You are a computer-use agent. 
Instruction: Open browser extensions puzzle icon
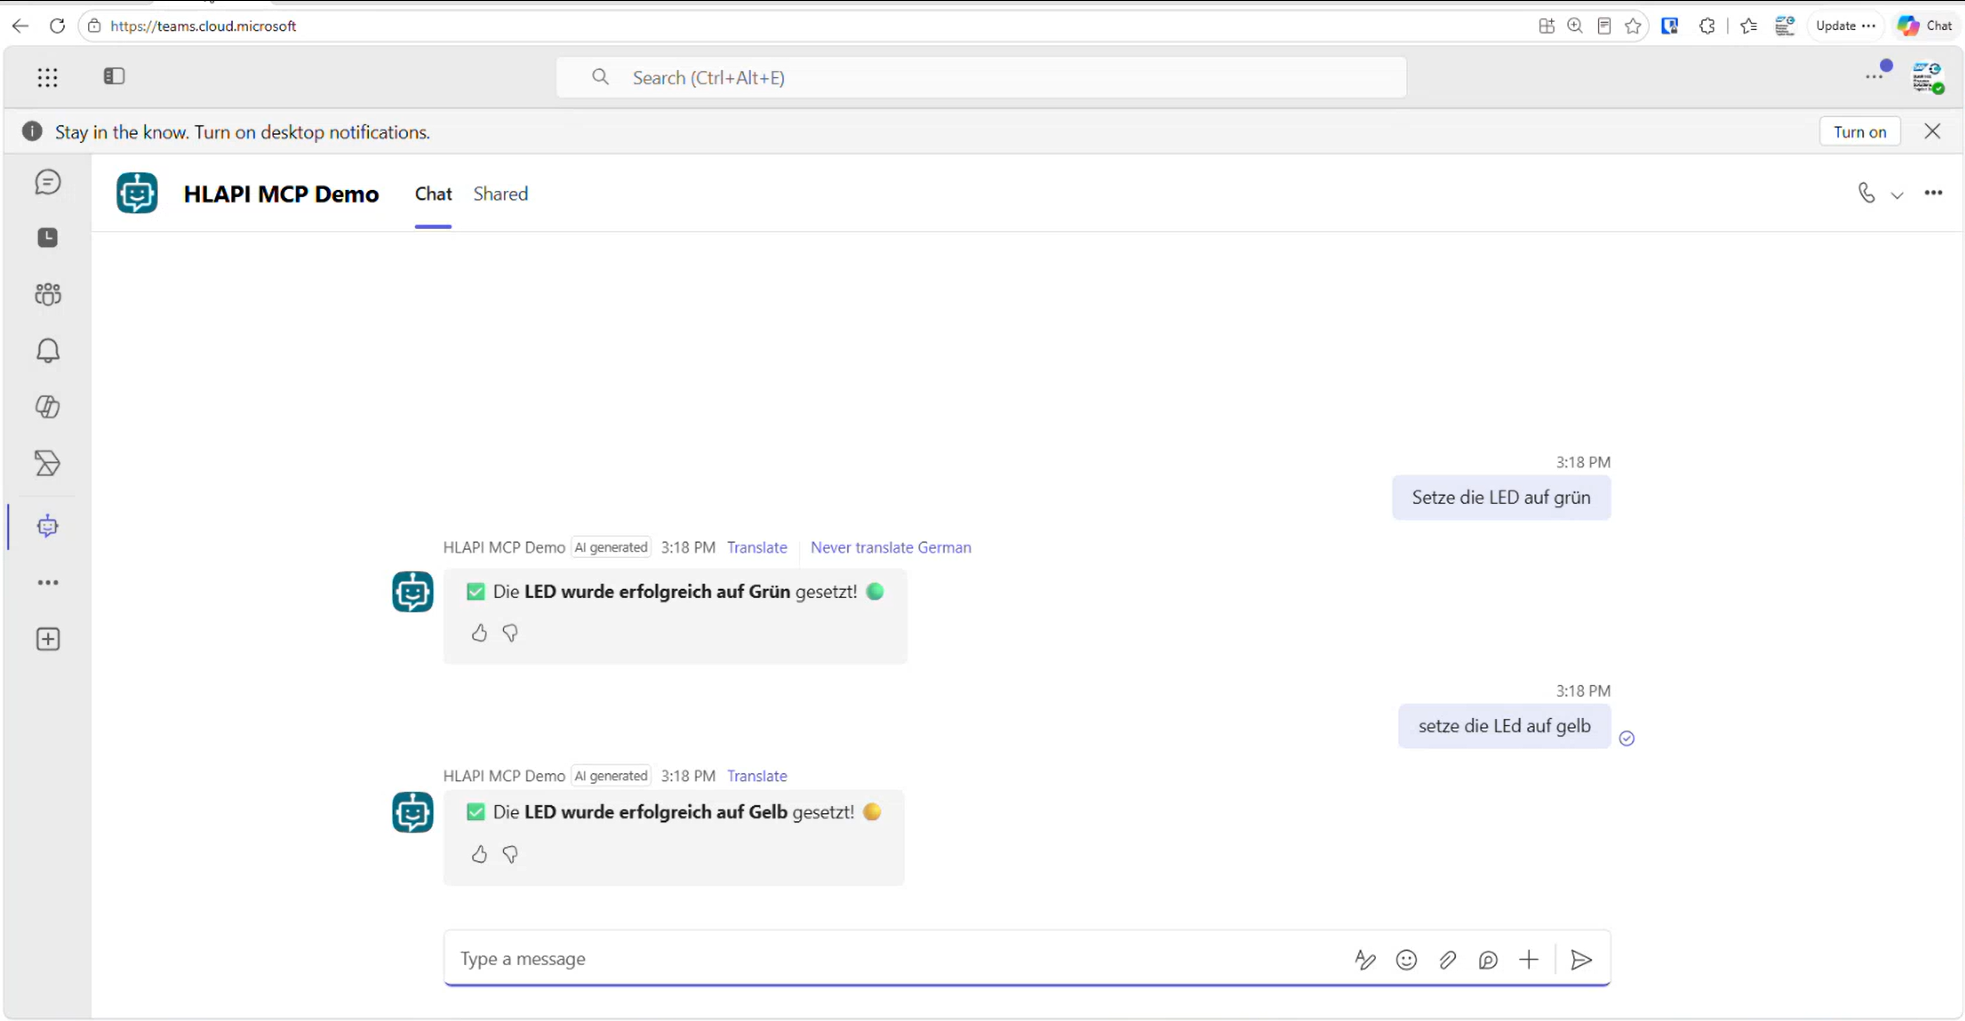[1707, 26]
